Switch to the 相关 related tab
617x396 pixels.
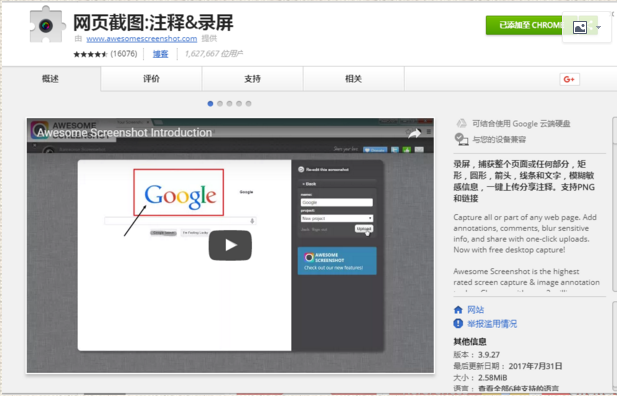[x=353, y=79]
